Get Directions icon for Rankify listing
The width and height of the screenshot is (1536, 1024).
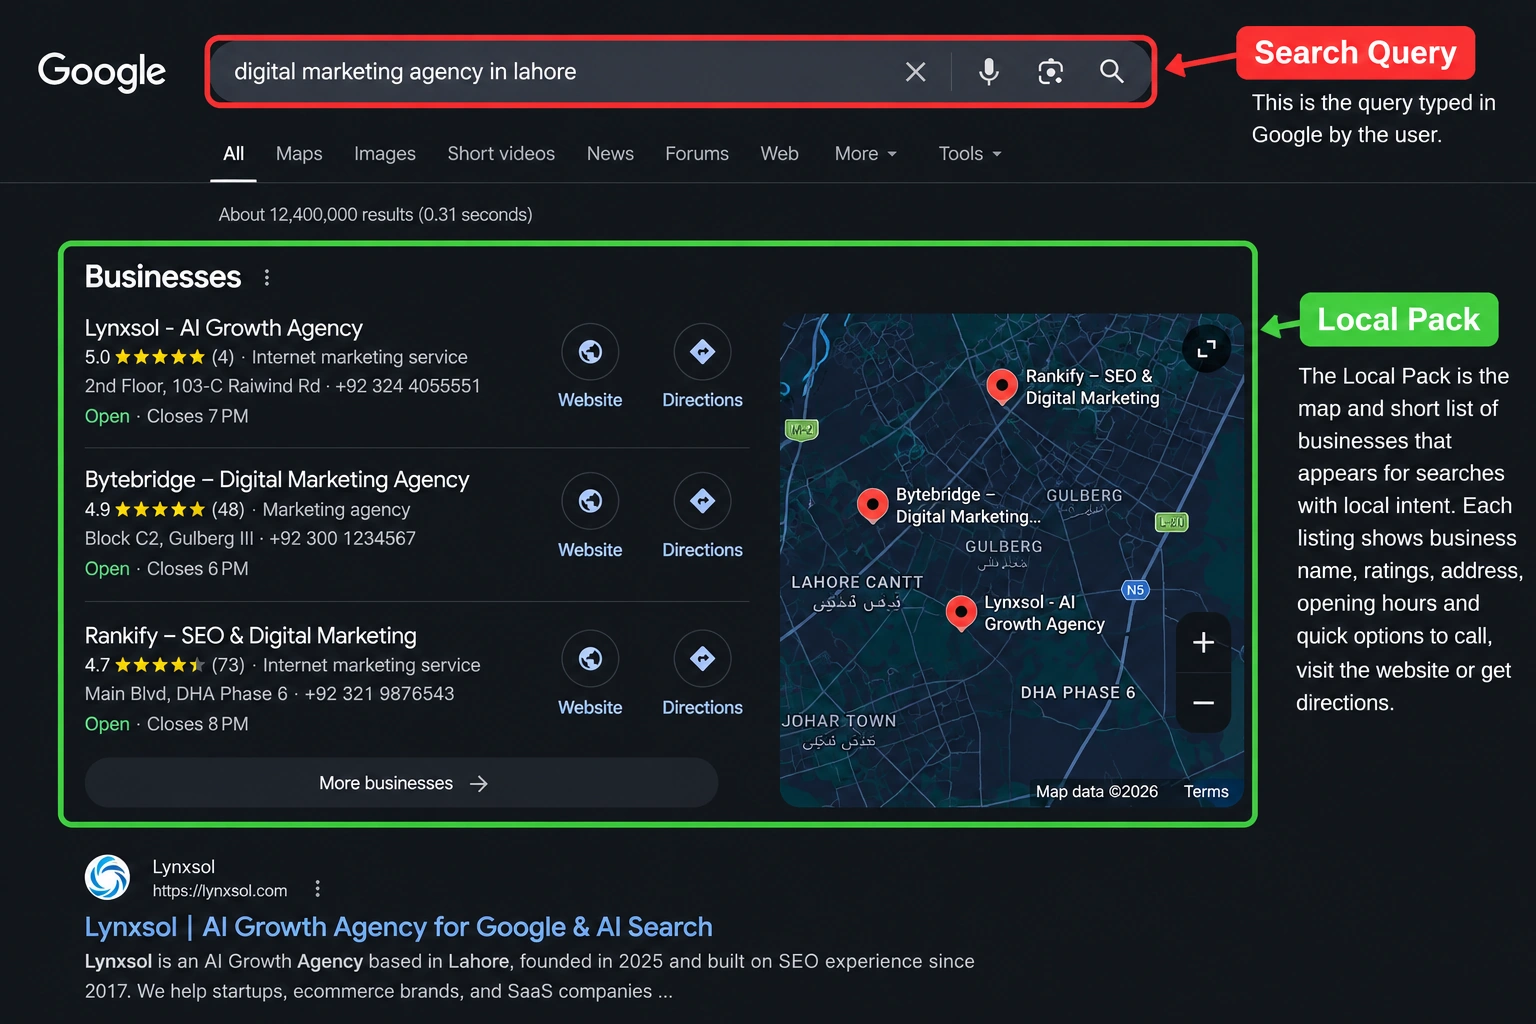click(702, 659)
